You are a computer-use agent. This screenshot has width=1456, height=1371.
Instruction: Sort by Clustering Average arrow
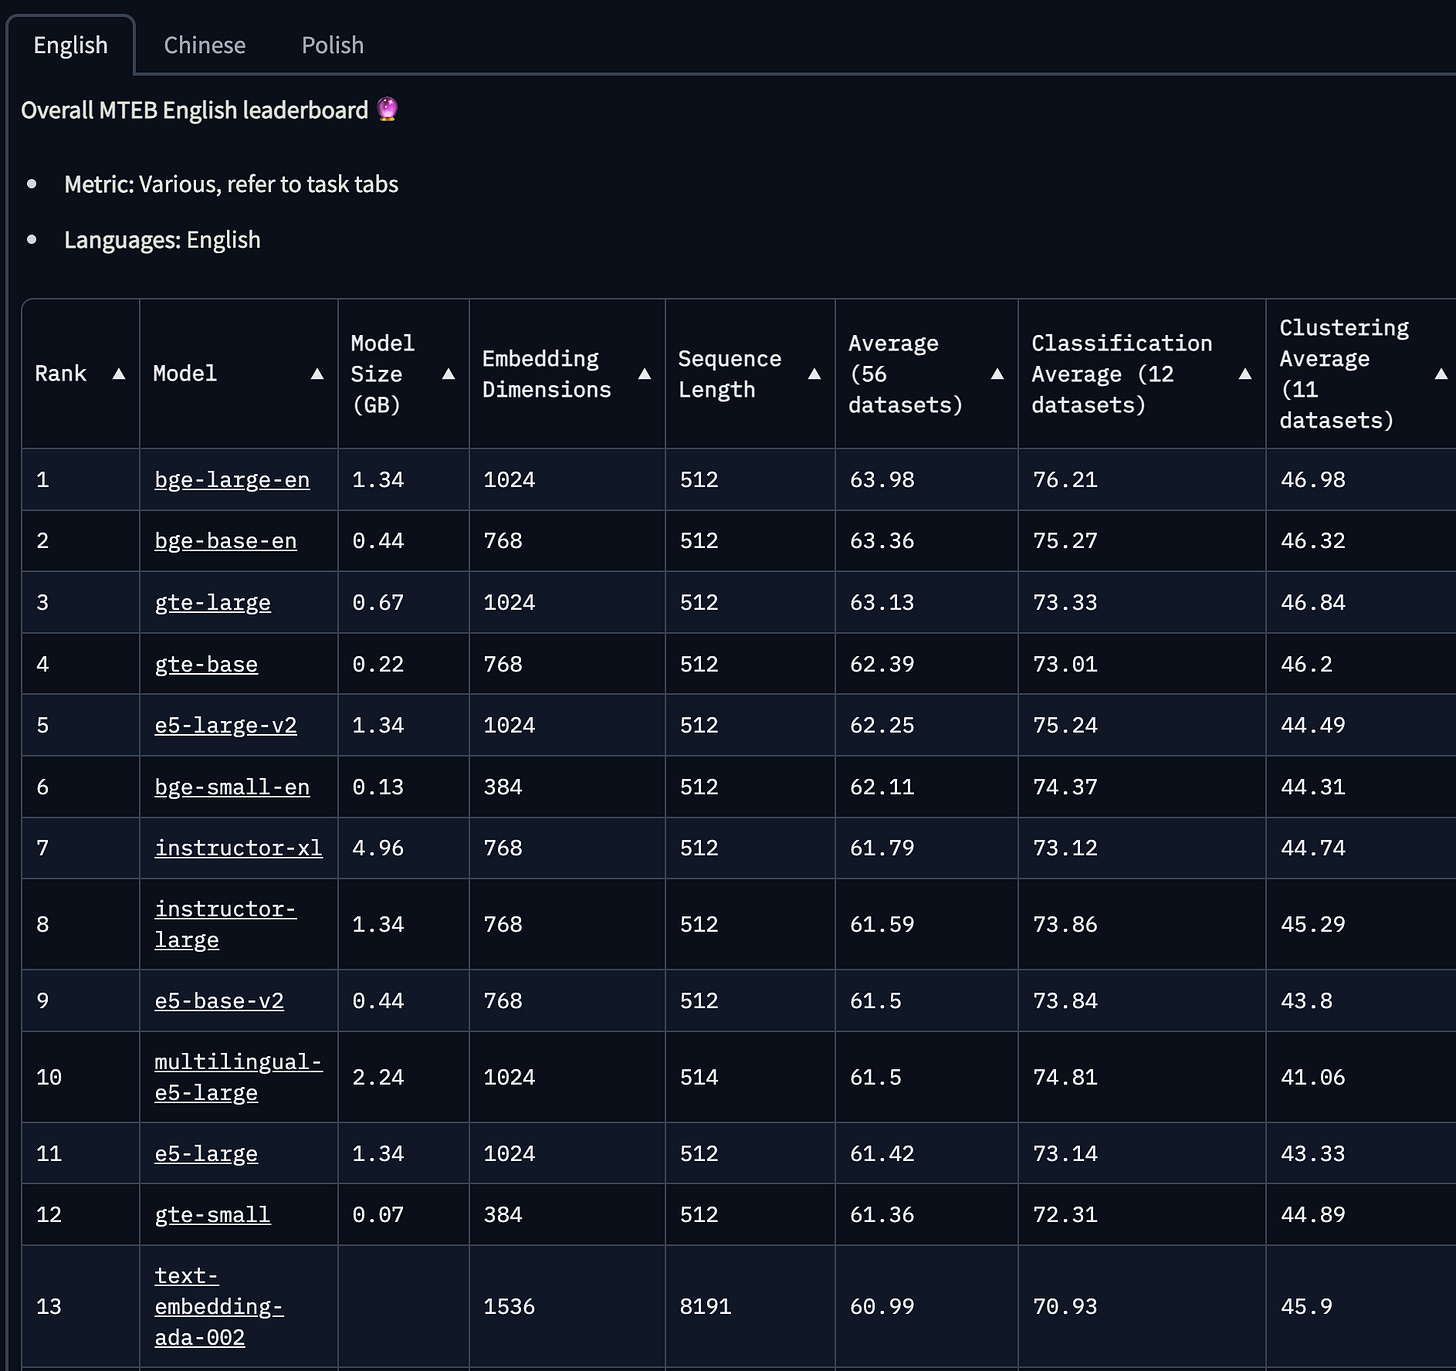coord(1441,374)
